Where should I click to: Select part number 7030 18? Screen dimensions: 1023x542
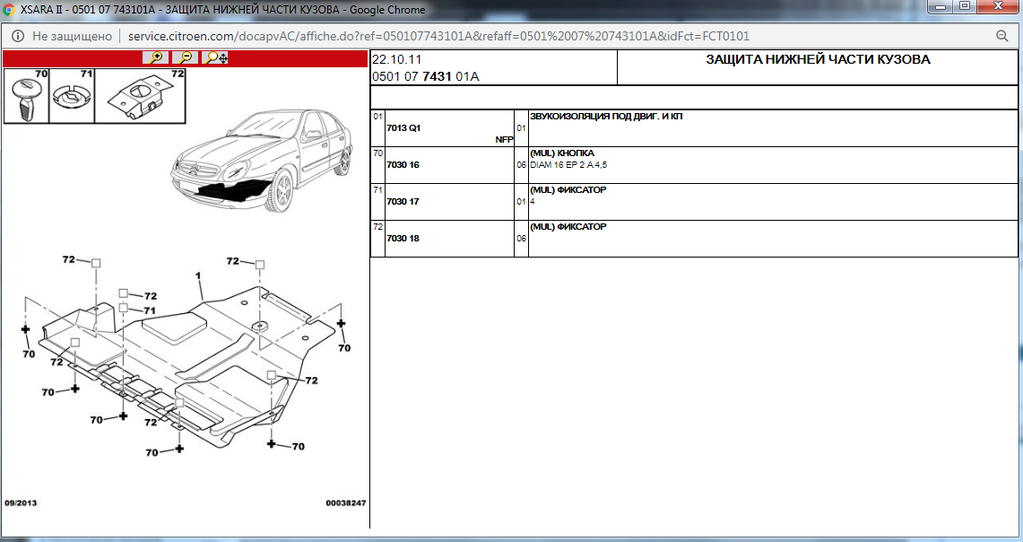pyautogui.click(x=403, y=238)
